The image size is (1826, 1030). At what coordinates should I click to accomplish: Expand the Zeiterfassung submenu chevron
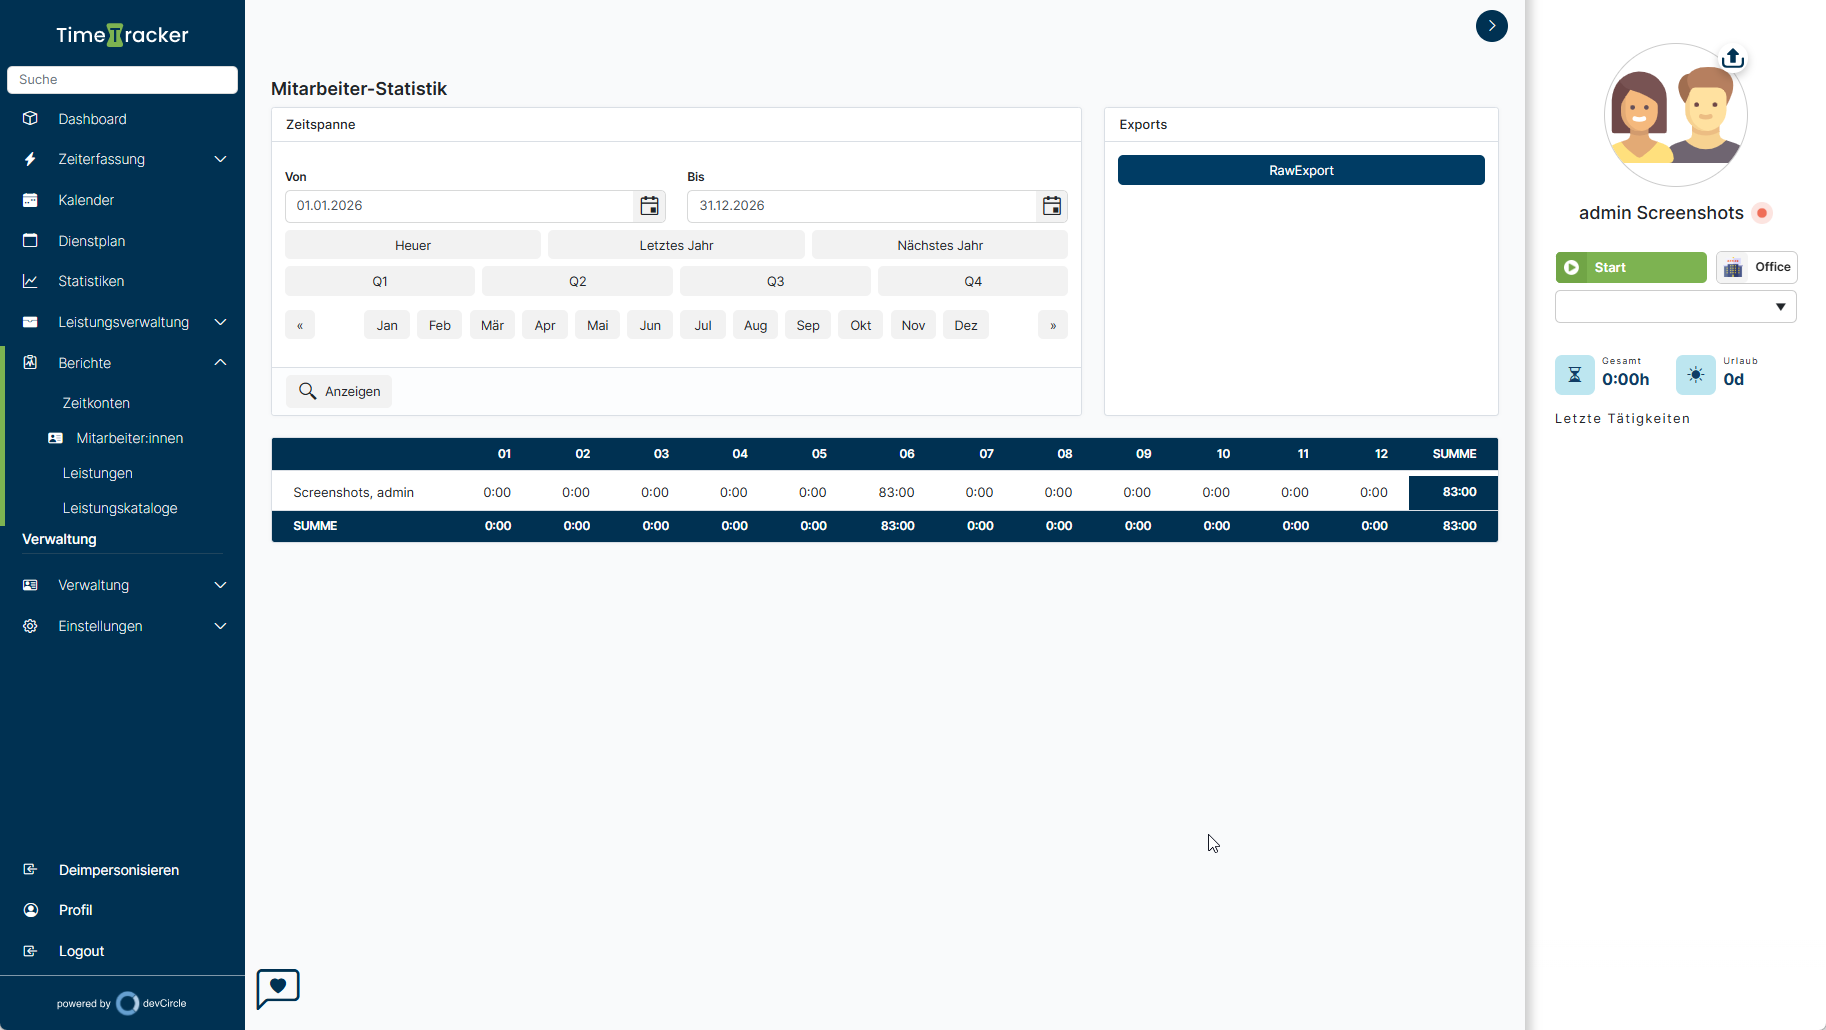[220, 159]
